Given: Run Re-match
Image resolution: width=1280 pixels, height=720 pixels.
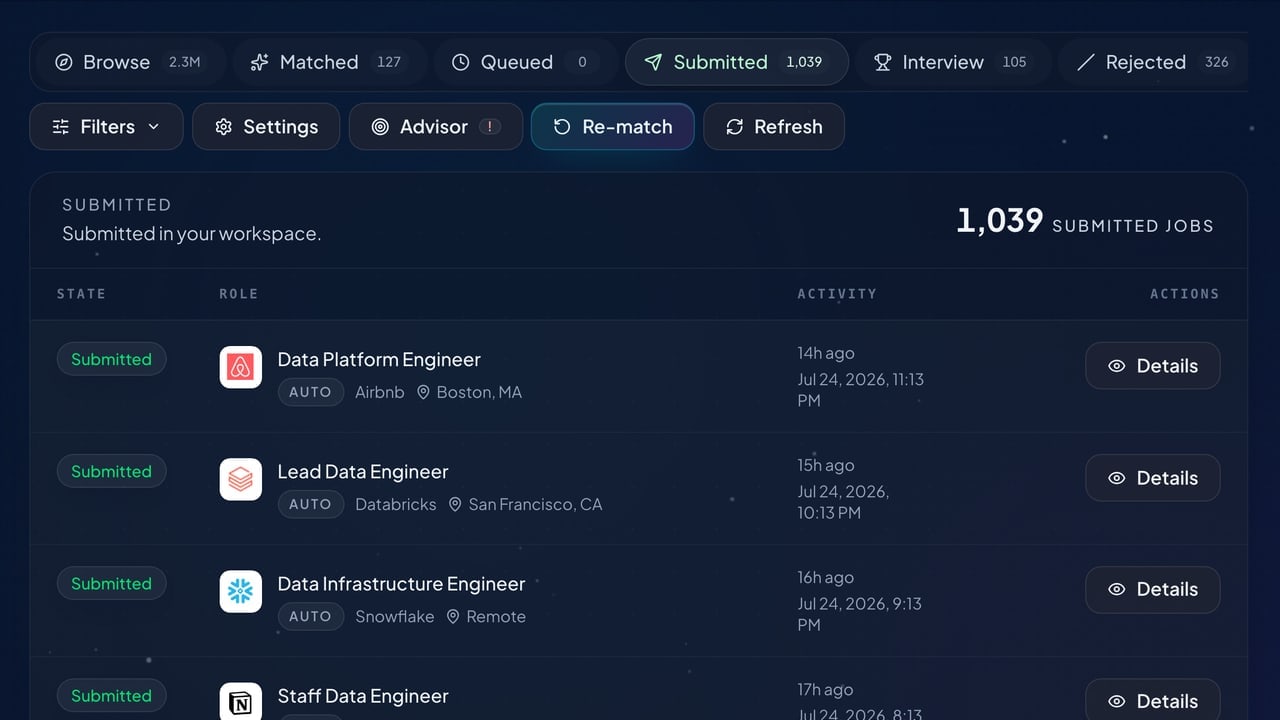Looking at the screenshot, I should (x=613, y=127).
